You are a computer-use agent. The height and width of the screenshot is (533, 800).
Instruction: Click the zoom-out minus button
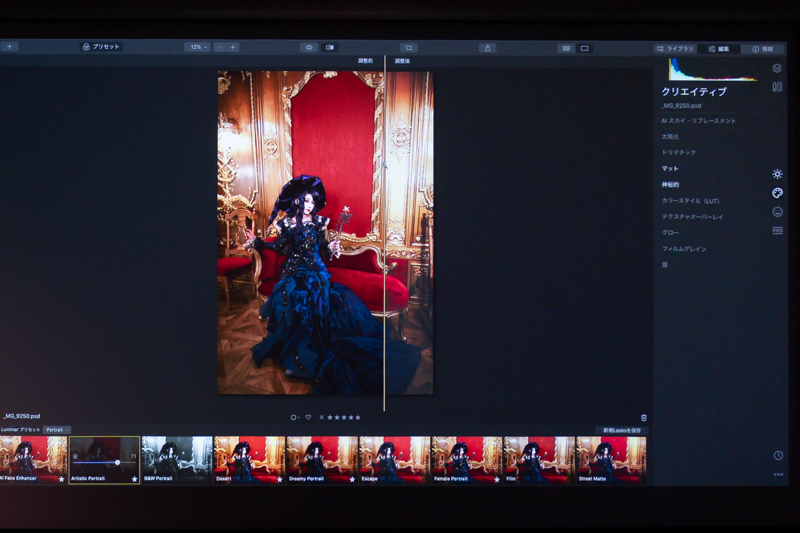220,47
